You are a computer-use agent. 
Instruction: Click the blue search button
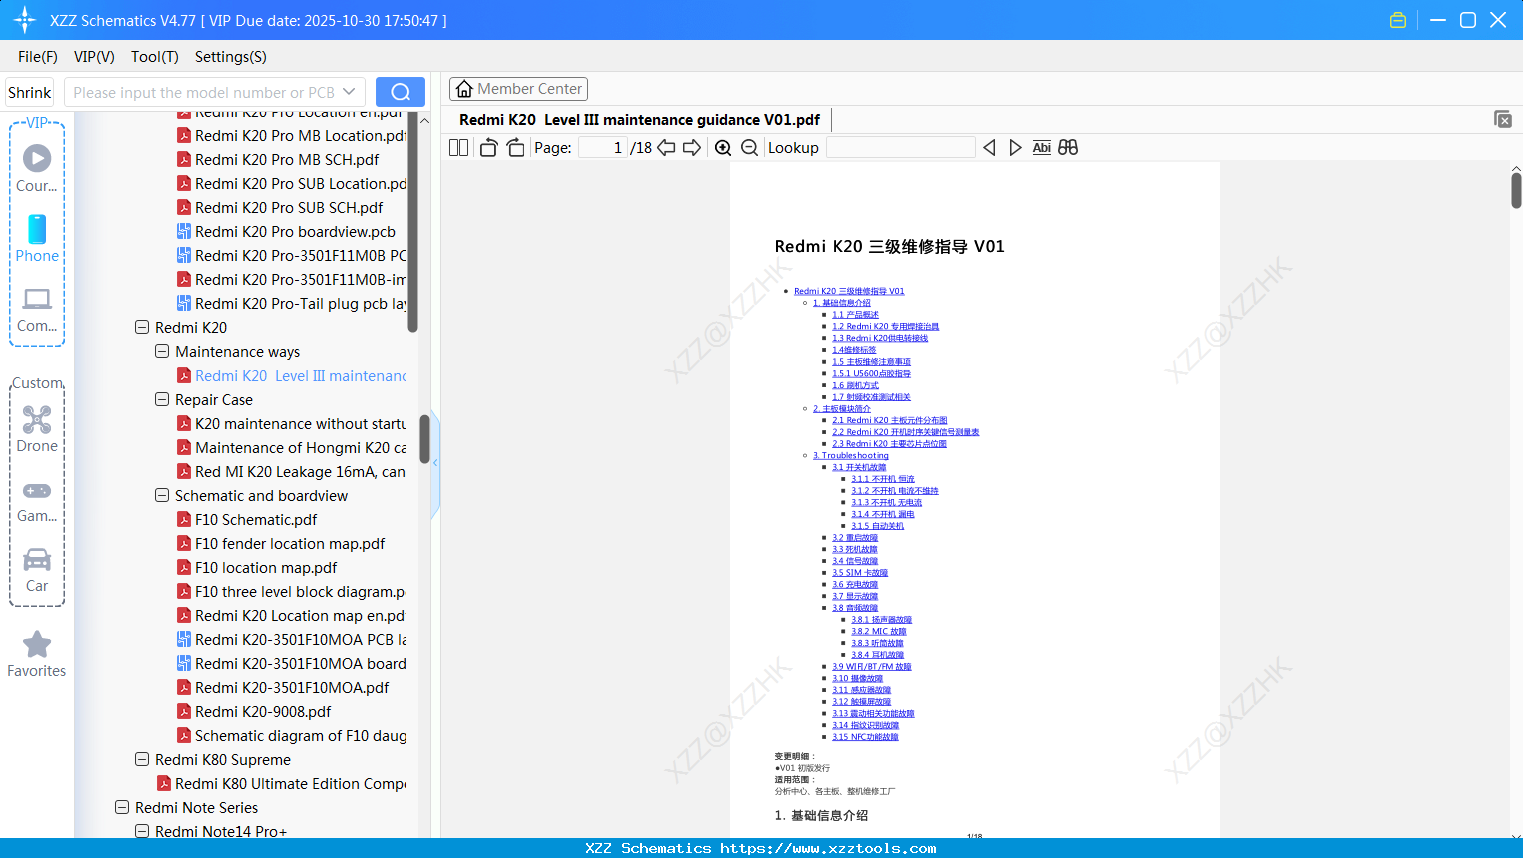click(x=400, y=92)
